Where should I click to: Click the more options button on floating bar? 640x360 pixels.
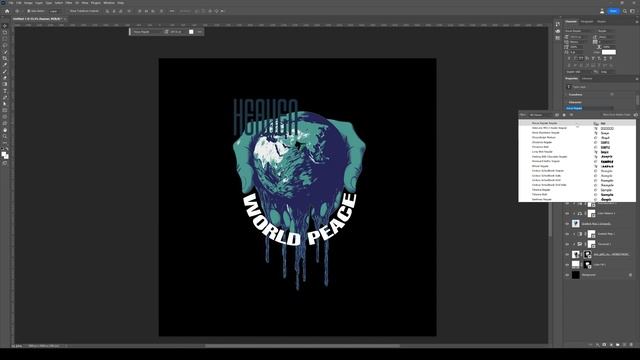199,31
